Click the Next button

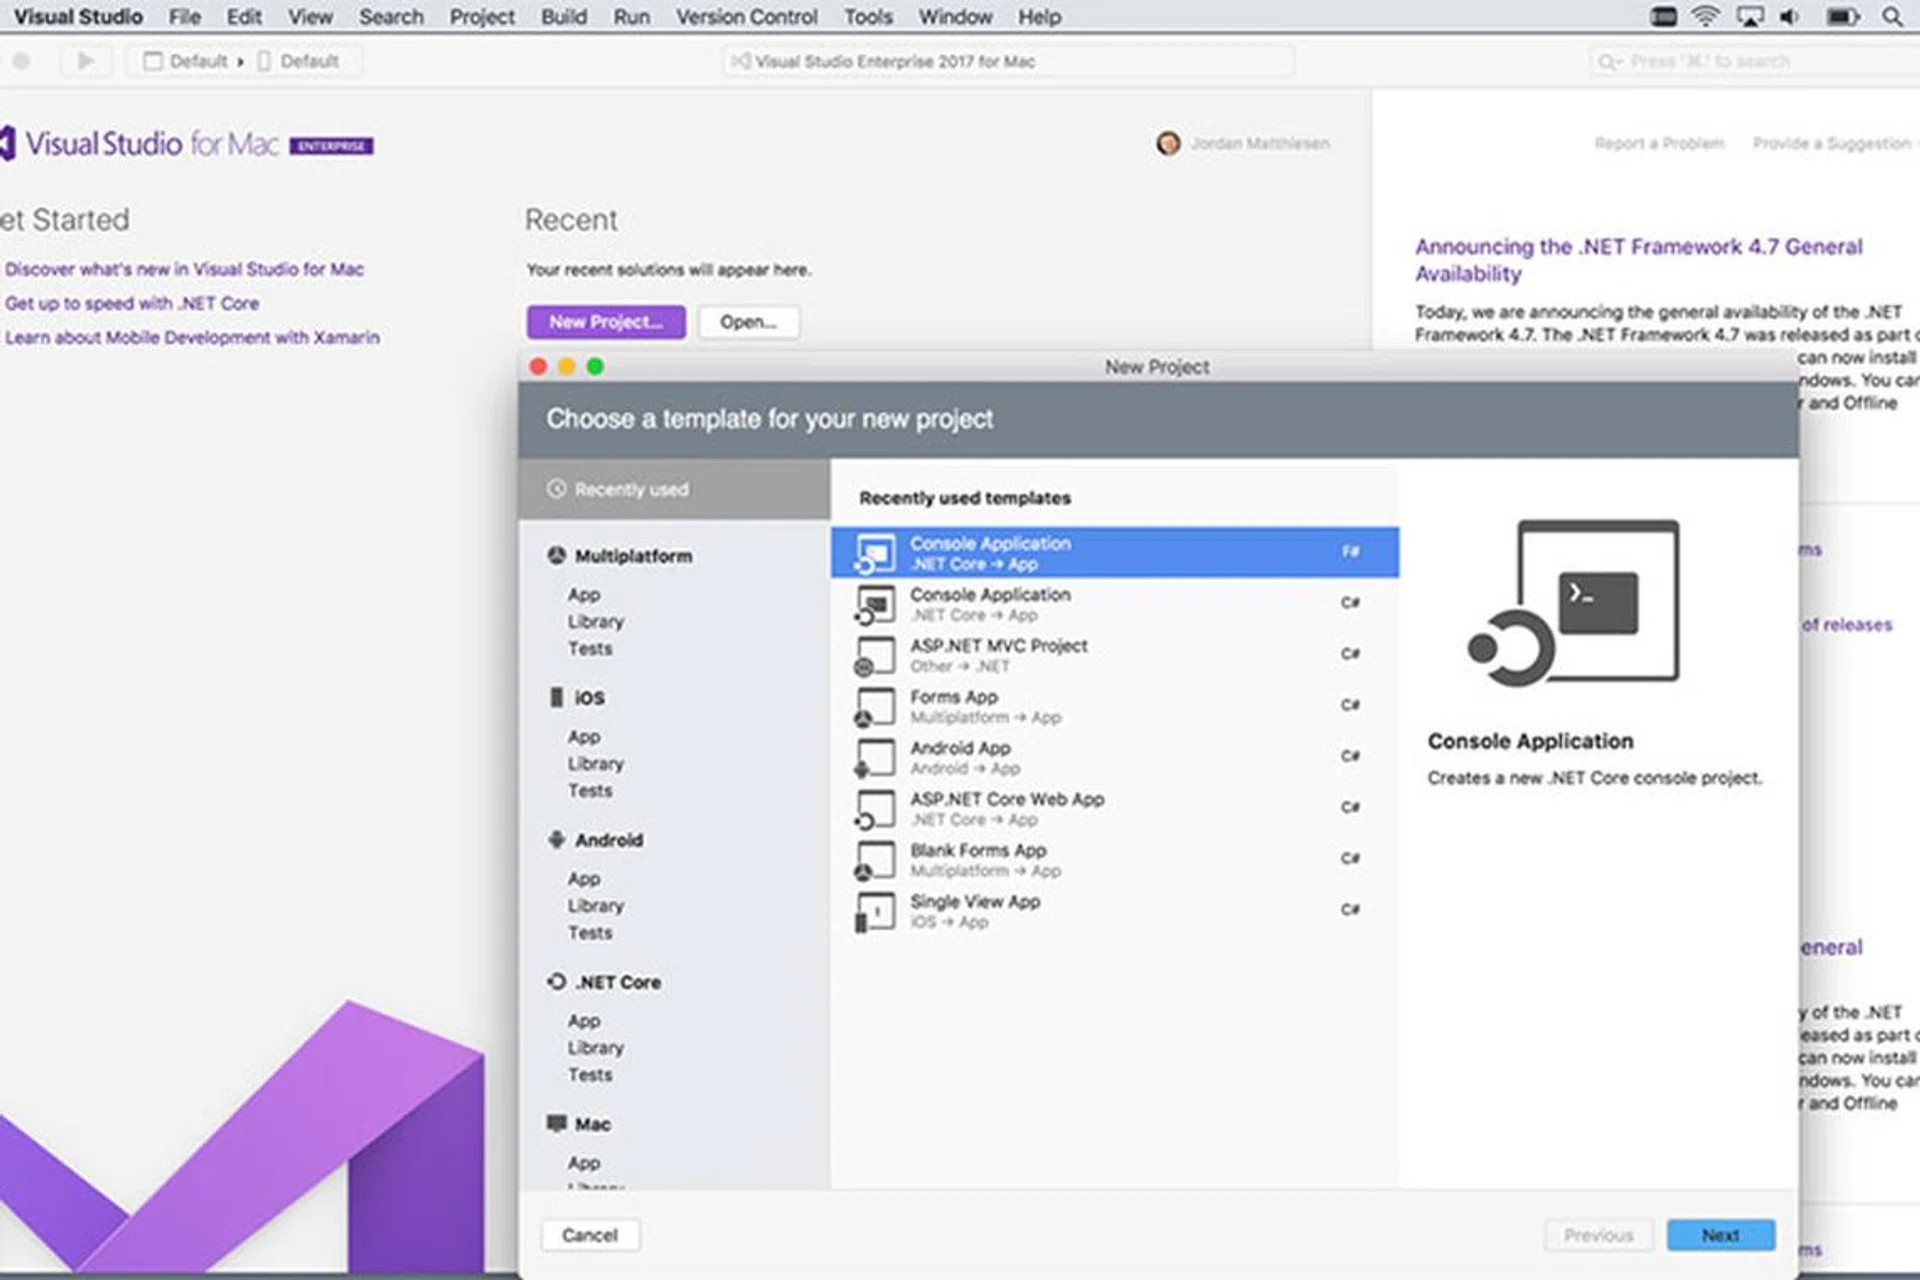click(x=1720, y=1235)
